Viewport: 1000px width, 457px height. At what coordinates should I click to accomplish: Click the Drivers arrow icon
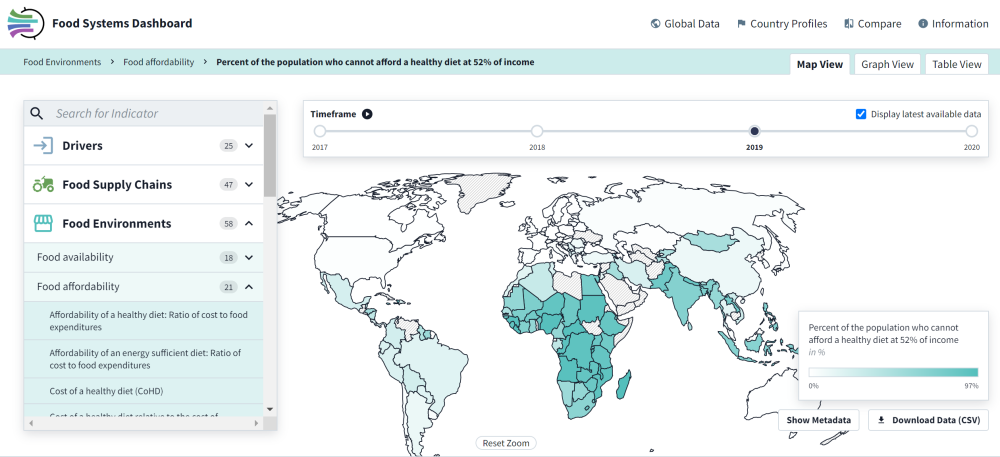(x=43, y=146)
